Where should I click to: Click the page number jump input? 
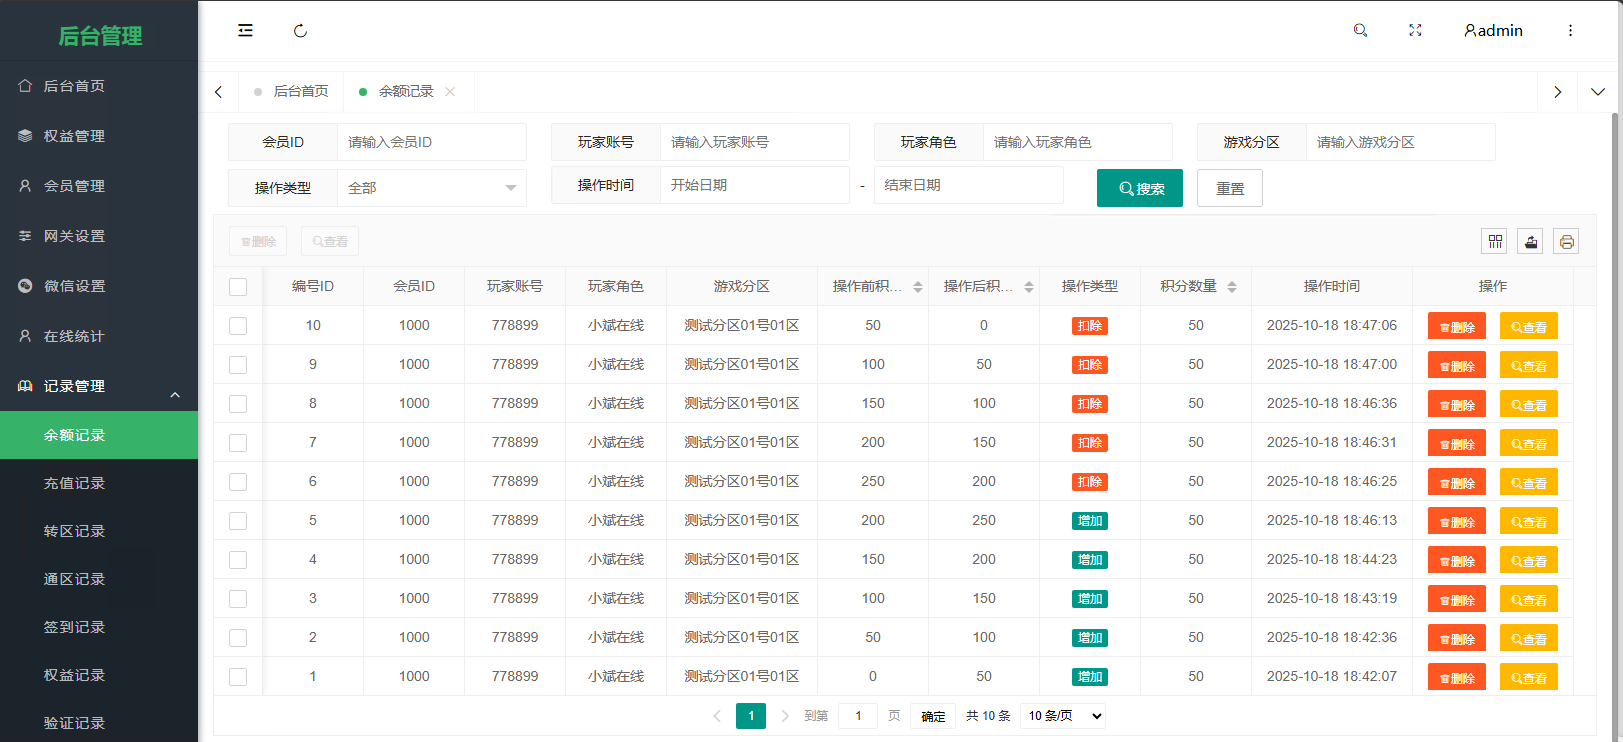tap(858, 716)
